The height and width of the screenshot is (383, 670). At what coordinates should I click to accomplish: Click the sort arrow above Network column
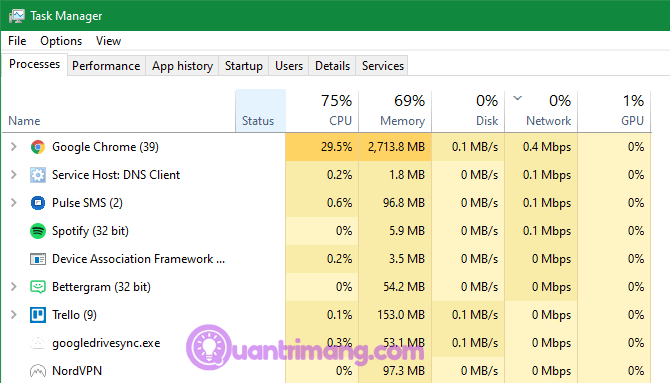[x=517, y=98]
